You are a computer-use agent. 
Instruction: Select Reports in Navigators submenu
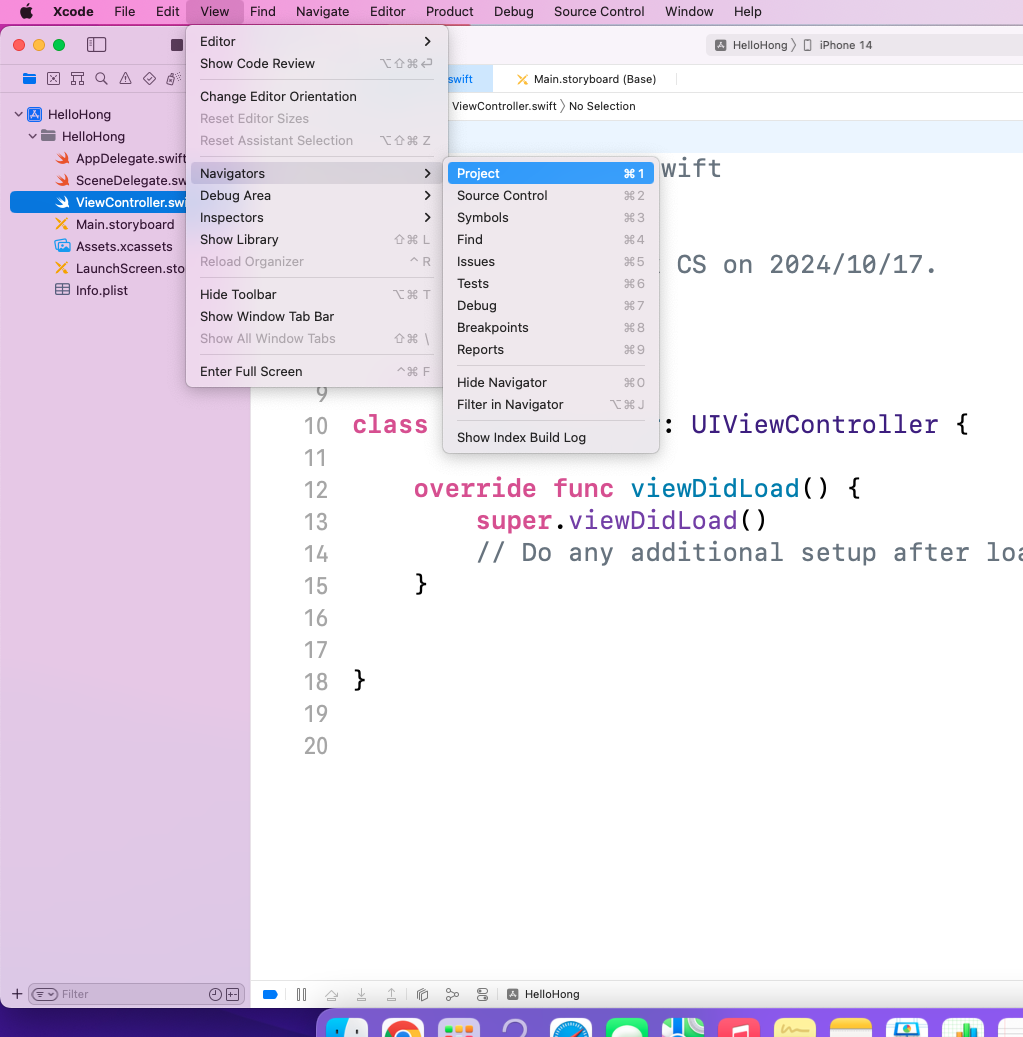tap(550, 349)
